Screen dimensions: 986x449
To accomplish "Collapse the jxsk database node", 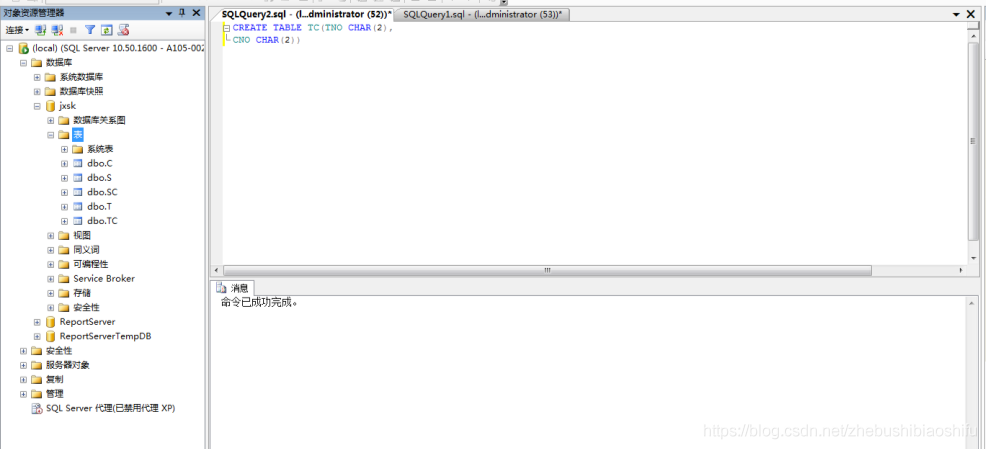I will pos(37,106).
